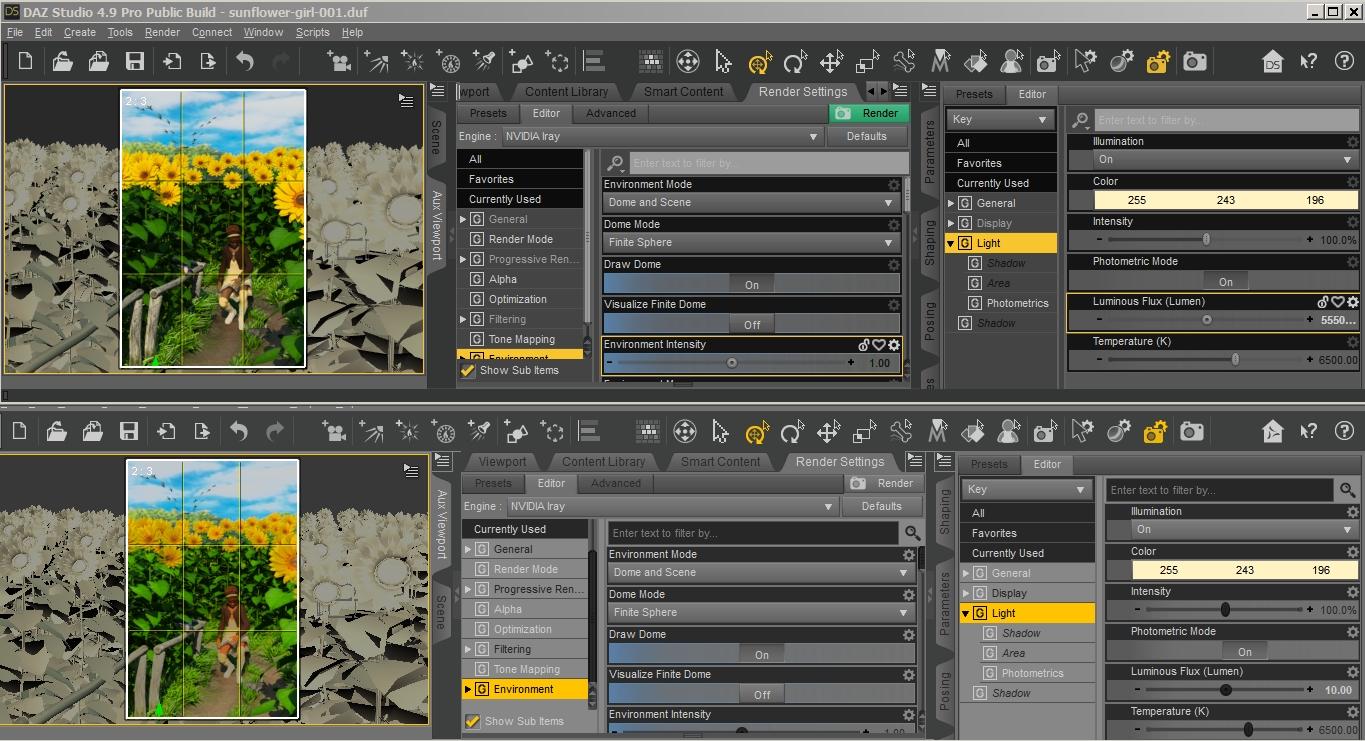Screen dimensions: 1365x741
Task: Click the green Render button
Action: tap(869, 113)
